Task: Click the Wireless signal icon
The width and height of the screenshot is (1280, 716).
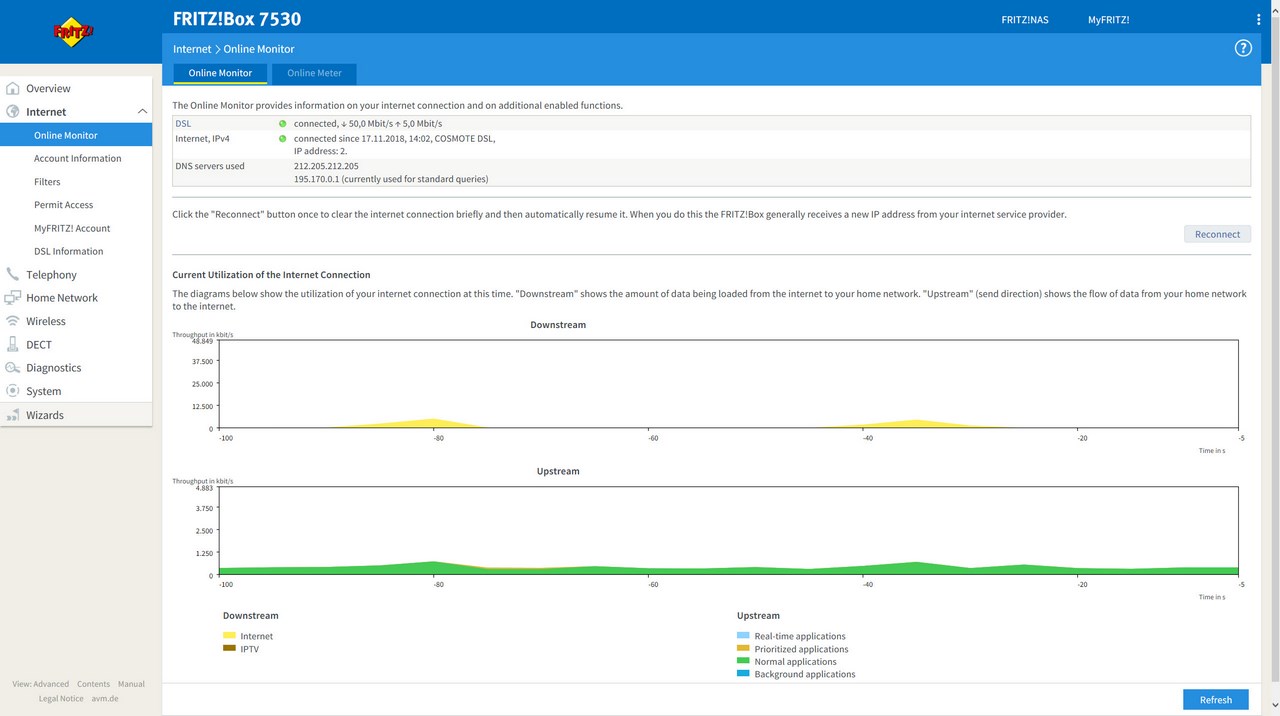Action: 13,321
